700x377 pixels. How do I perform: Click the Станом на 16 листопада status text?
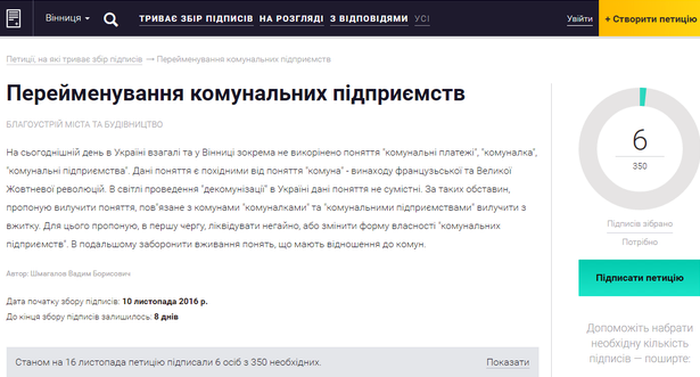point(168,362)
